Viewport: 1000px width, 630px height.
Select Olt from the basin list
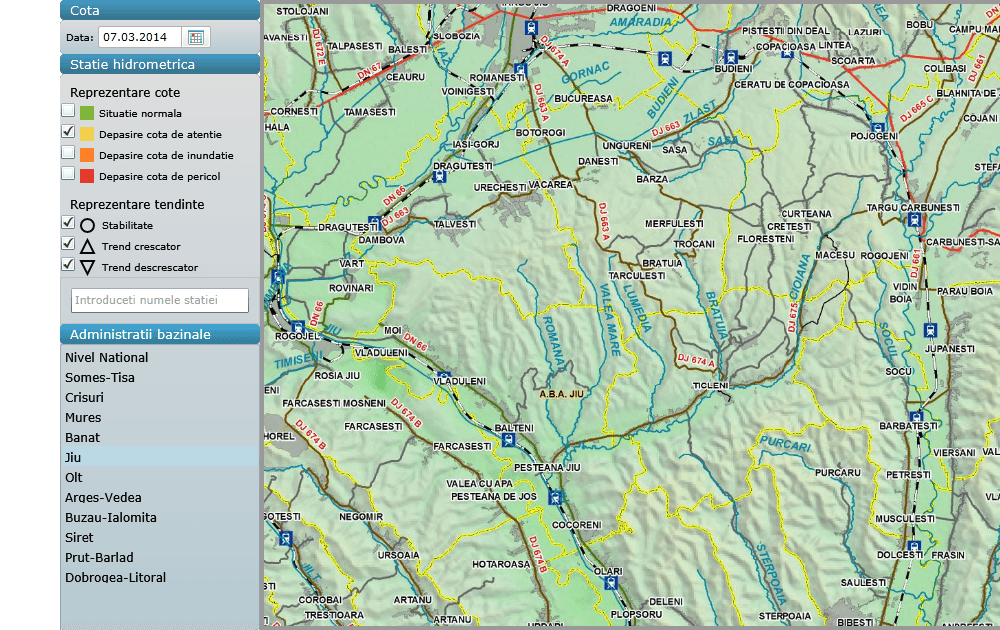[x=74, y=477]
